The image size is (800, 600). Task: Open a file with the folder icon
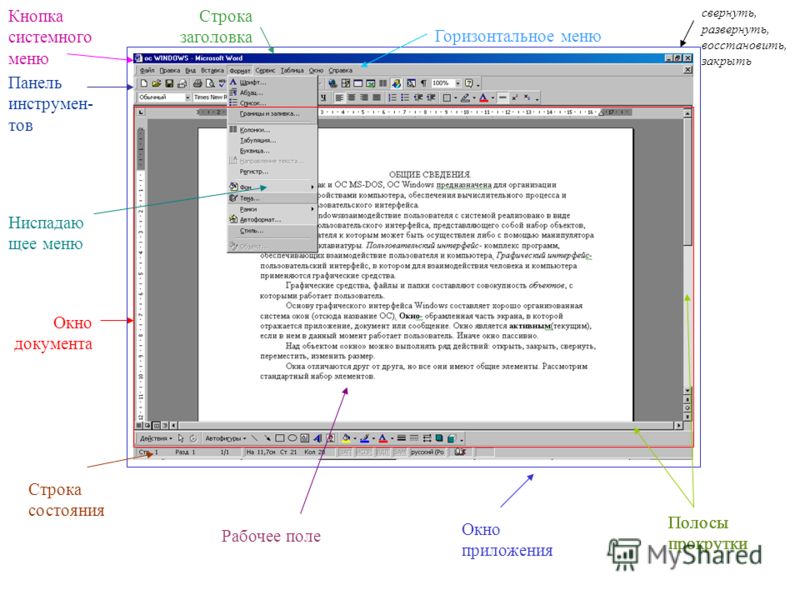[156, 83]
